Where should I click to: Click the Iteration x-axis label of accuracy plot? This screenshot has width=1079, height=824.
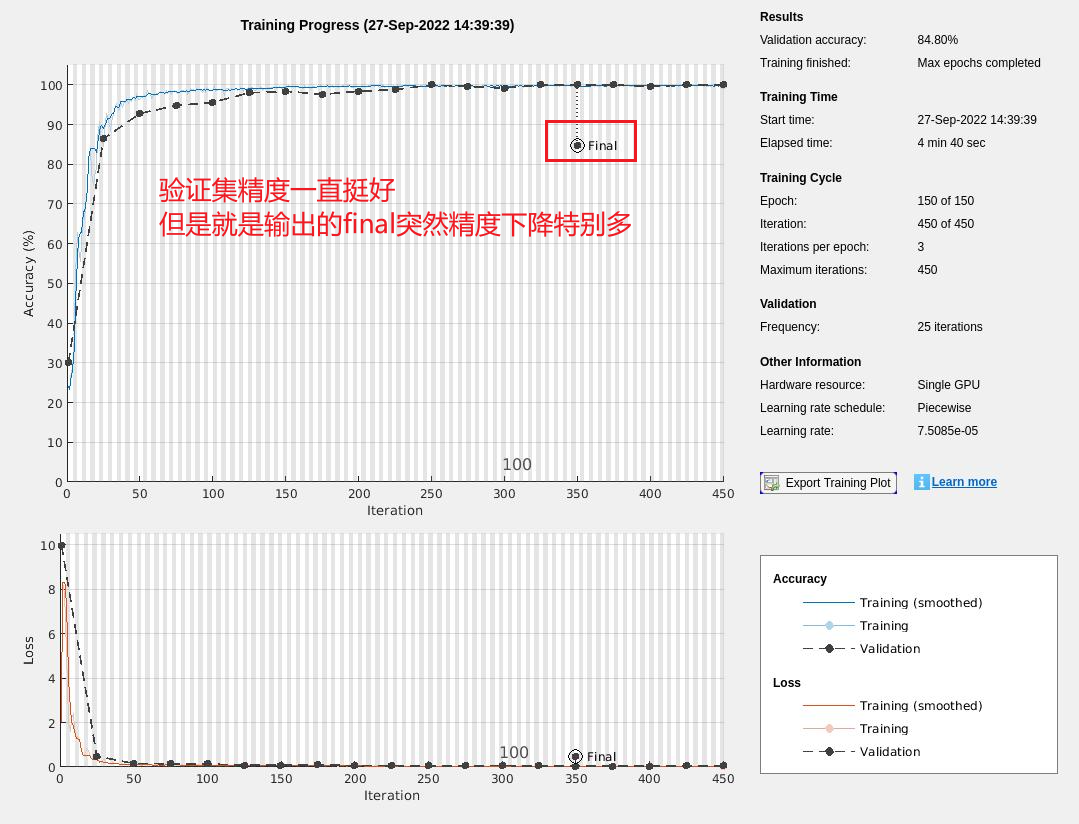395,510
